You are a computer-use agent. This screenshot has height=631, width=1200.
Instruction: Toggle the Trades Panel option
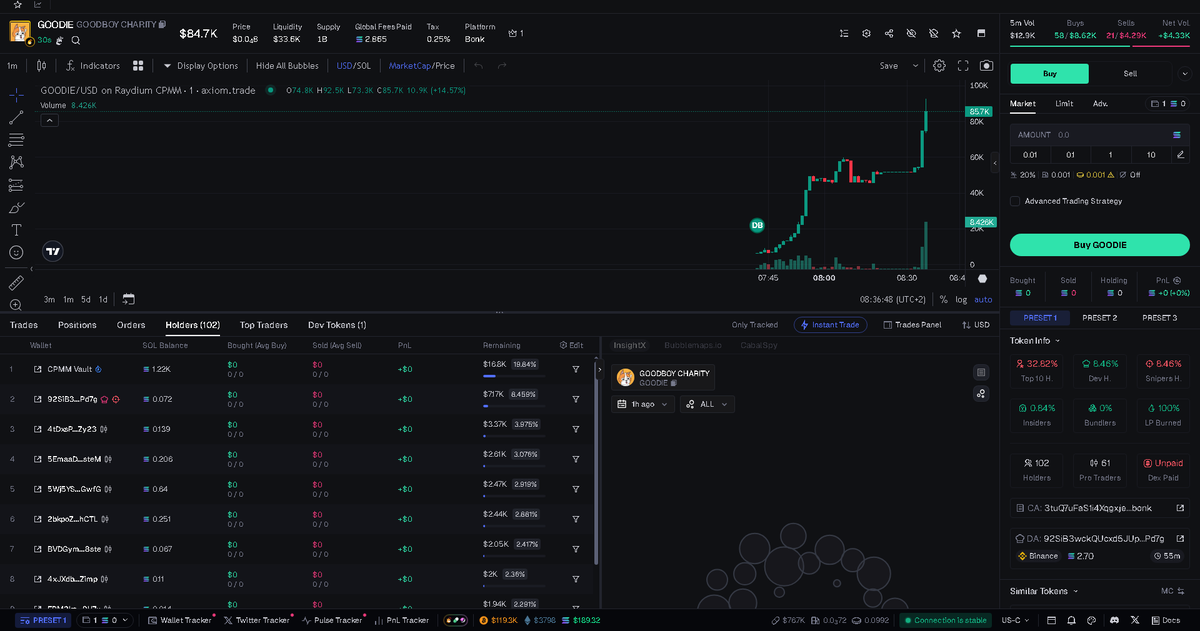point(911,325)
